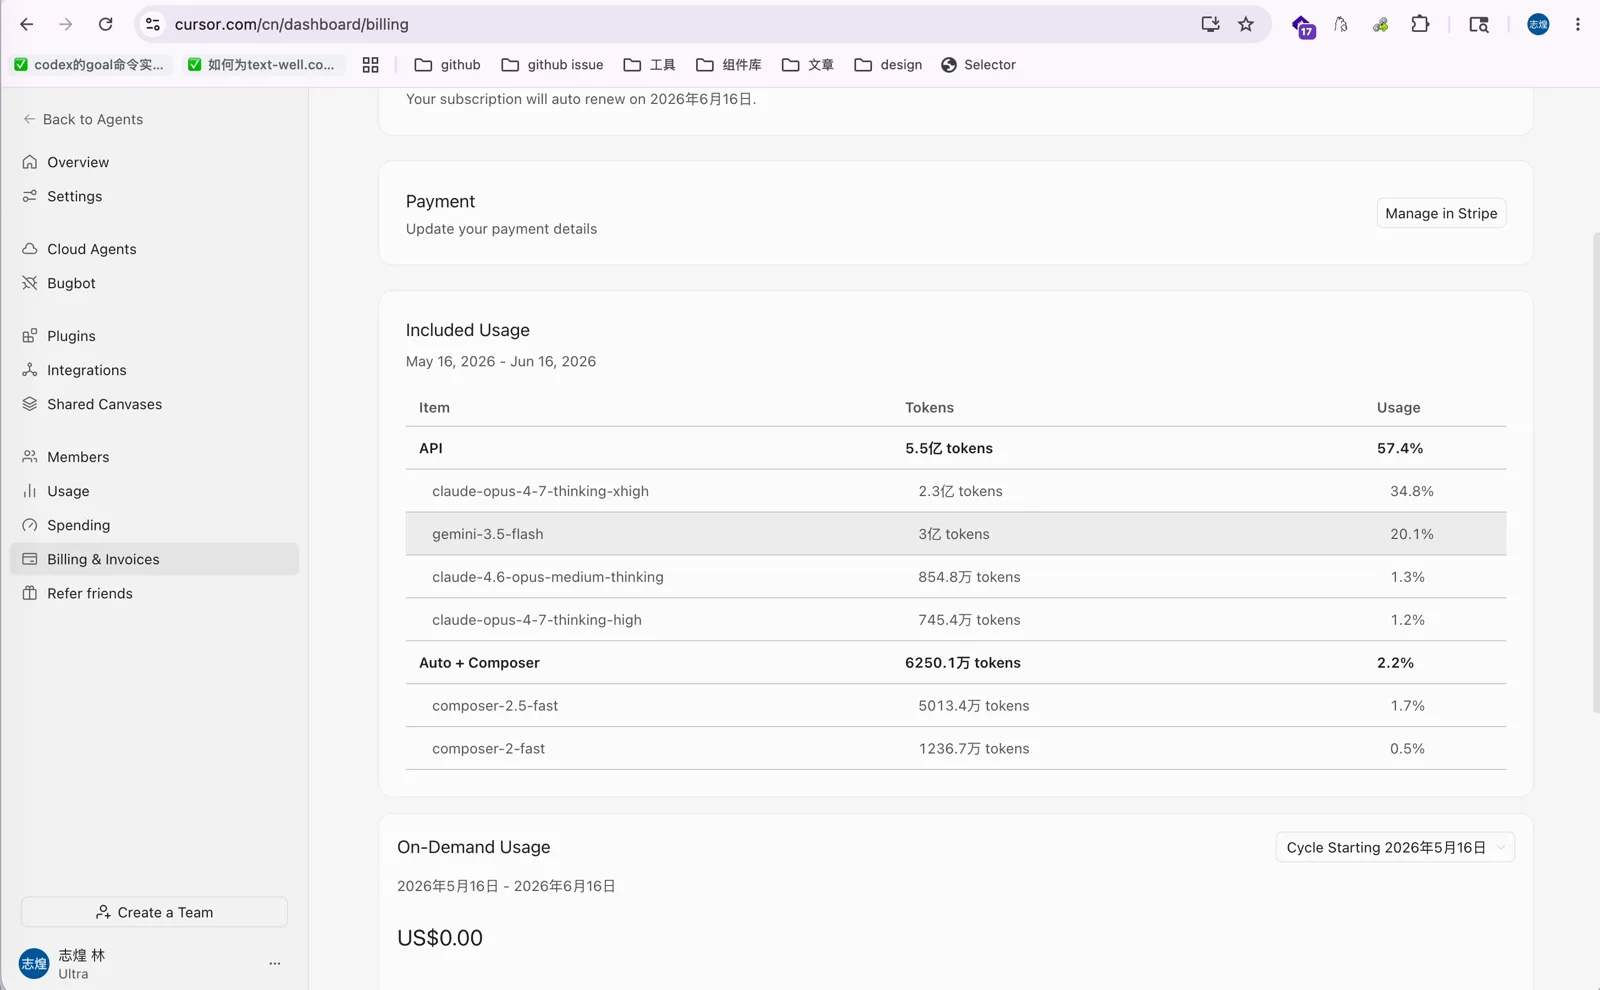Open the 如何为text-well bookmark
This screenshot has width=1600, height=990.
click(x=263, y=65)
